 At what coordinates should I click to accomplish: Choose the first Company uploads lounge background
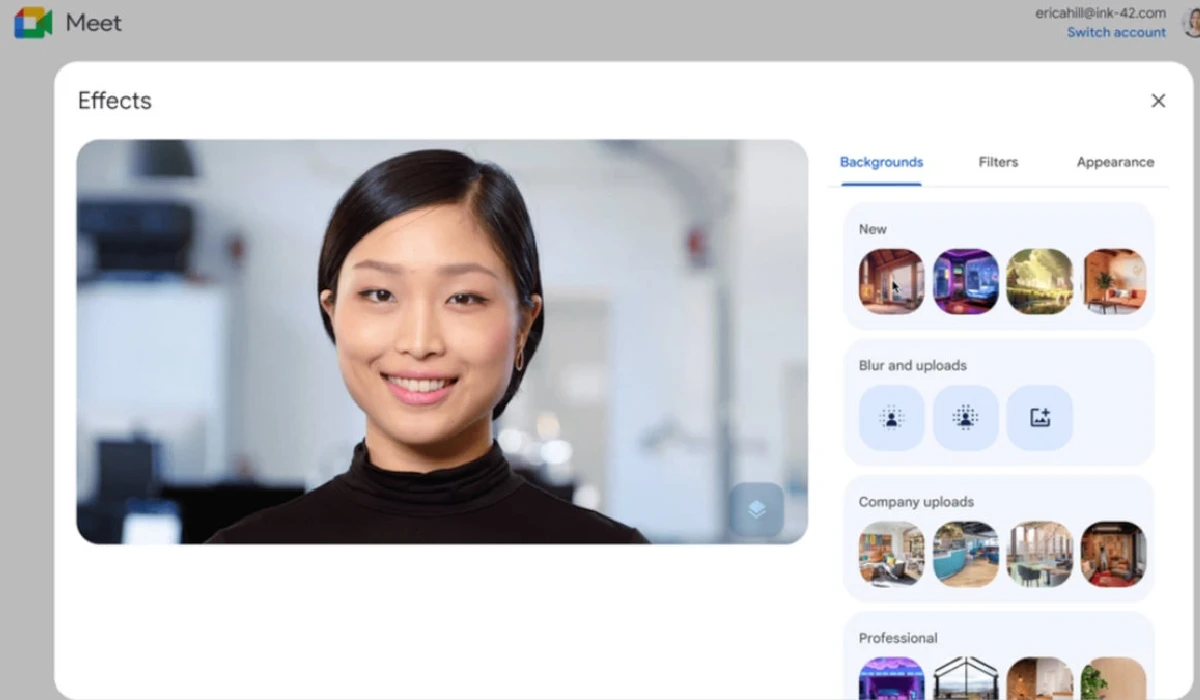coord(891,554)
